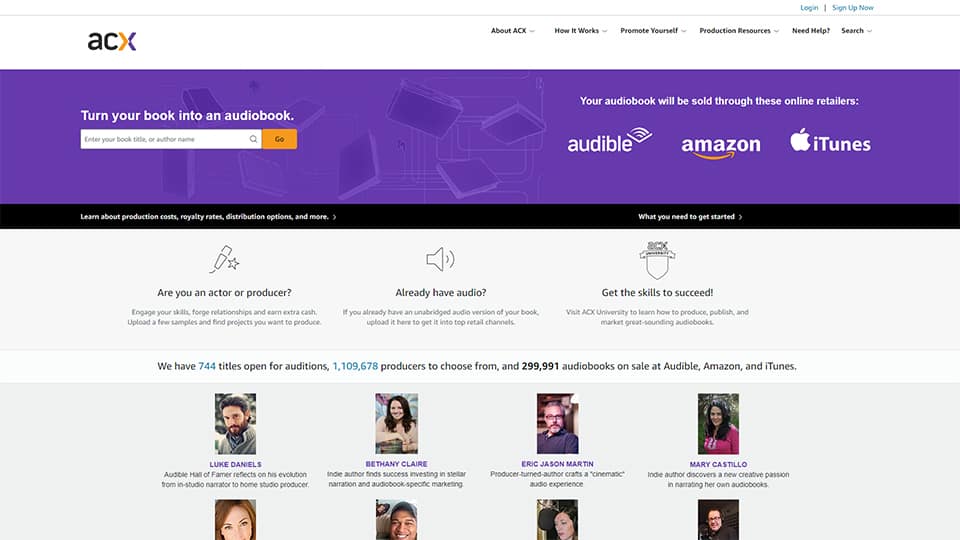
Task: Click 'Get the skills to succeed!' heading
Action: pos(657,293)
